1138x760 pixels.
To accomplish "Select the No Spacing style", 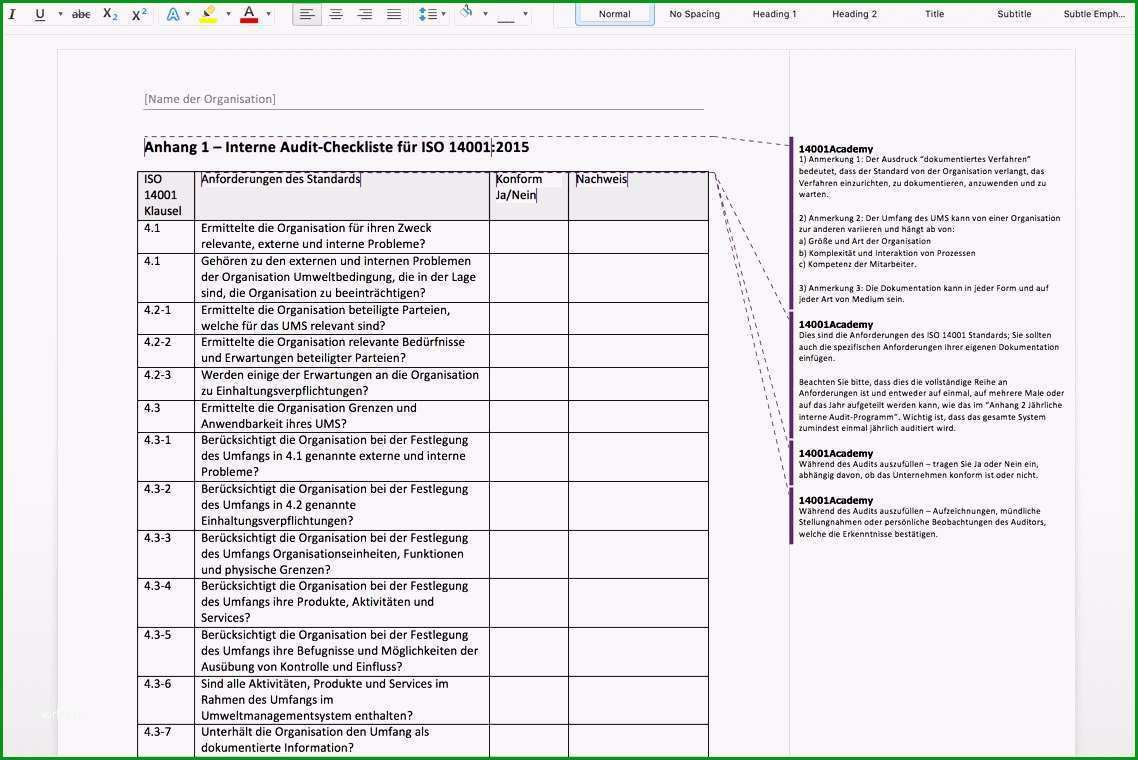I will point(694,14).
